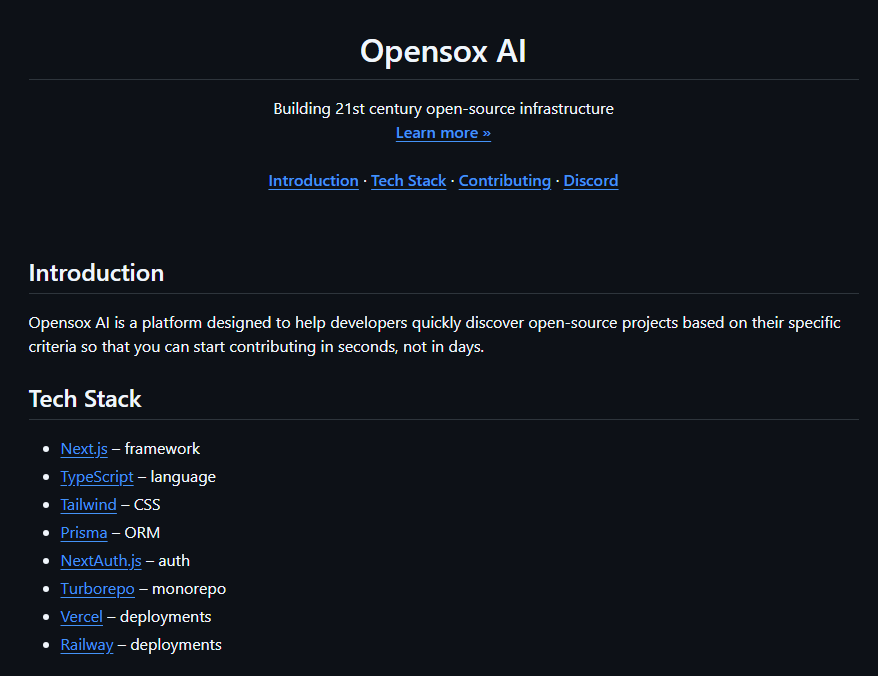Jump to Tech Stack via top navigation link

pyautogui.click(x=408, y=181)
